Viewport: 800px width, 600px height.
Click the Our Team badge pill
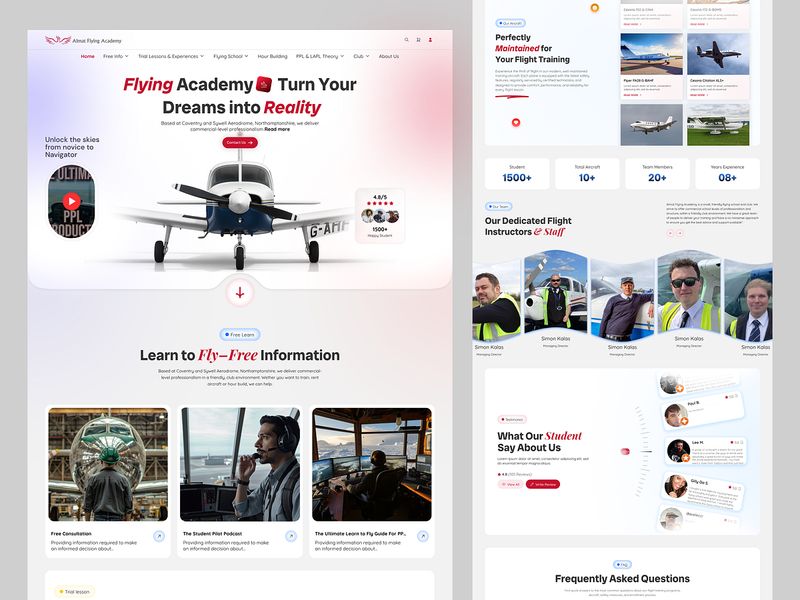pyautogui.click(x=498, y=207)
